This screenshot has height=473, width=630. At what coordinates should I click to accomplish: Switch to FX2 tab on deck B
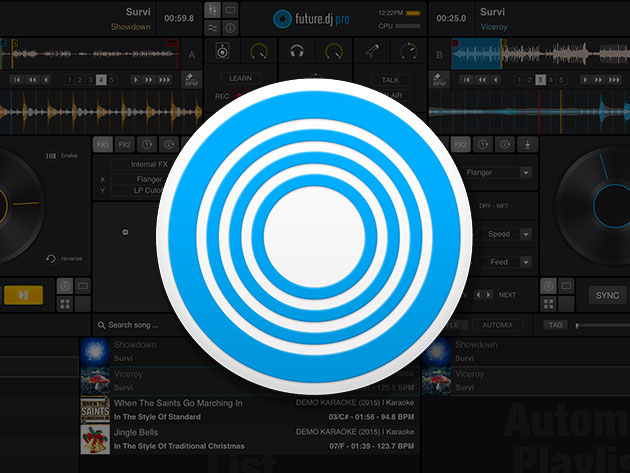tap(460, 144)
